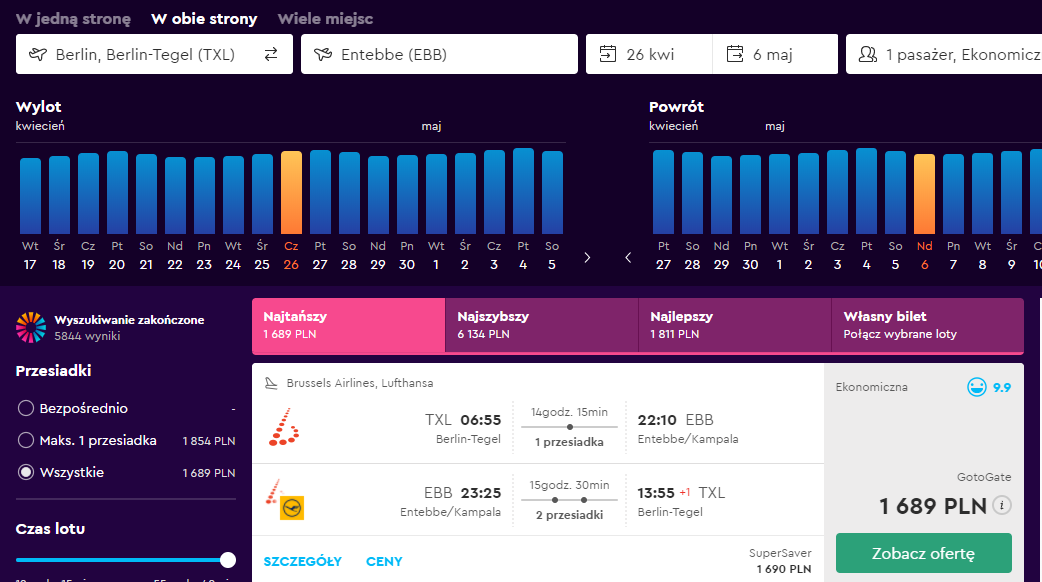Open the SZCZEGÓŁY flight details link
Image resolution: width=1042 pixels, height=582 pixels.
(303, 561)
